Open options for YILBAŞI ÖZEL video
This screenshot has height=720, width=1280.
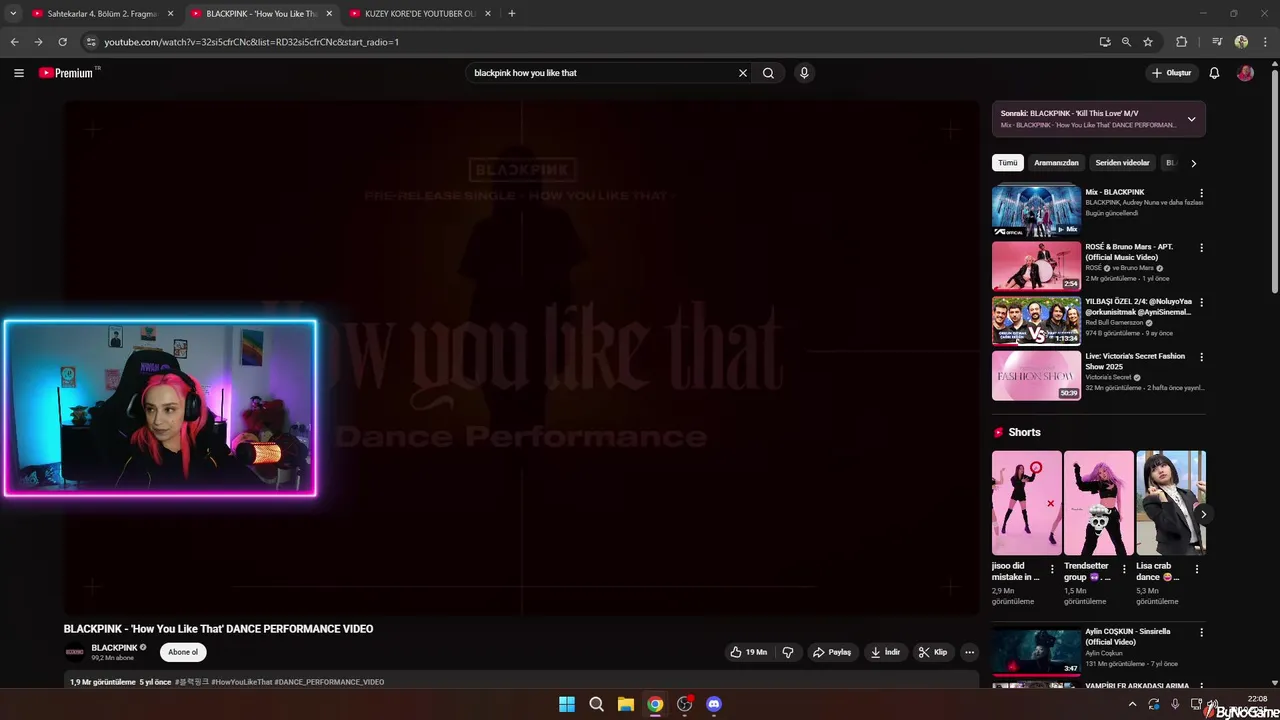click(x=1201, y=302)
